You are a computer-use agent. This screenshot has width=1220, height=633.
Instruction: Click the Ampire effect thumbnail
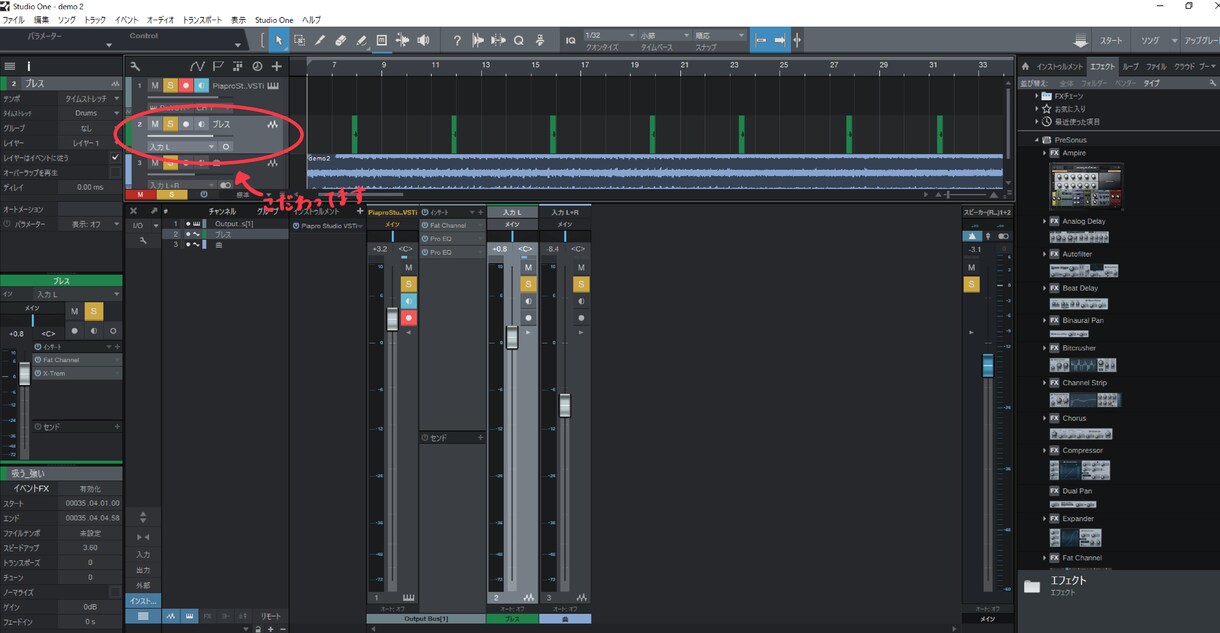tap(1086, 186)
